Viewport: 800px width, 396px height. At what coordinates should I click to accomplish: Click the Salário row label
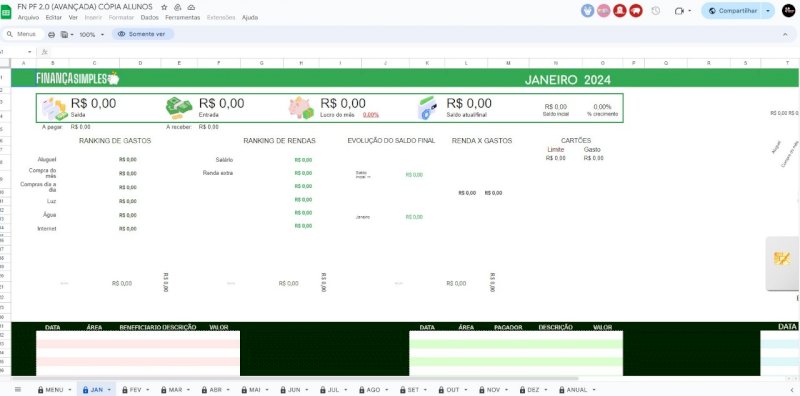point(224,160)
